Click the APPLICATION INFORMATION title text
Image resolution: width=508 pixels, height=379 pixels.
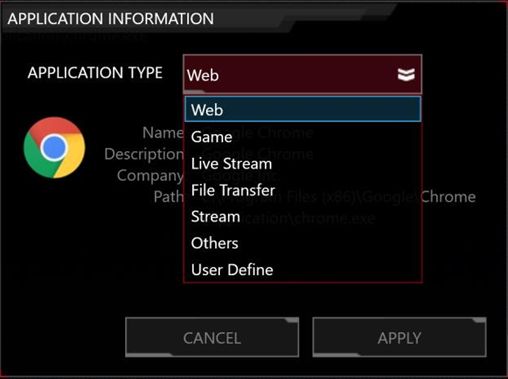click(x=111, y=19)
